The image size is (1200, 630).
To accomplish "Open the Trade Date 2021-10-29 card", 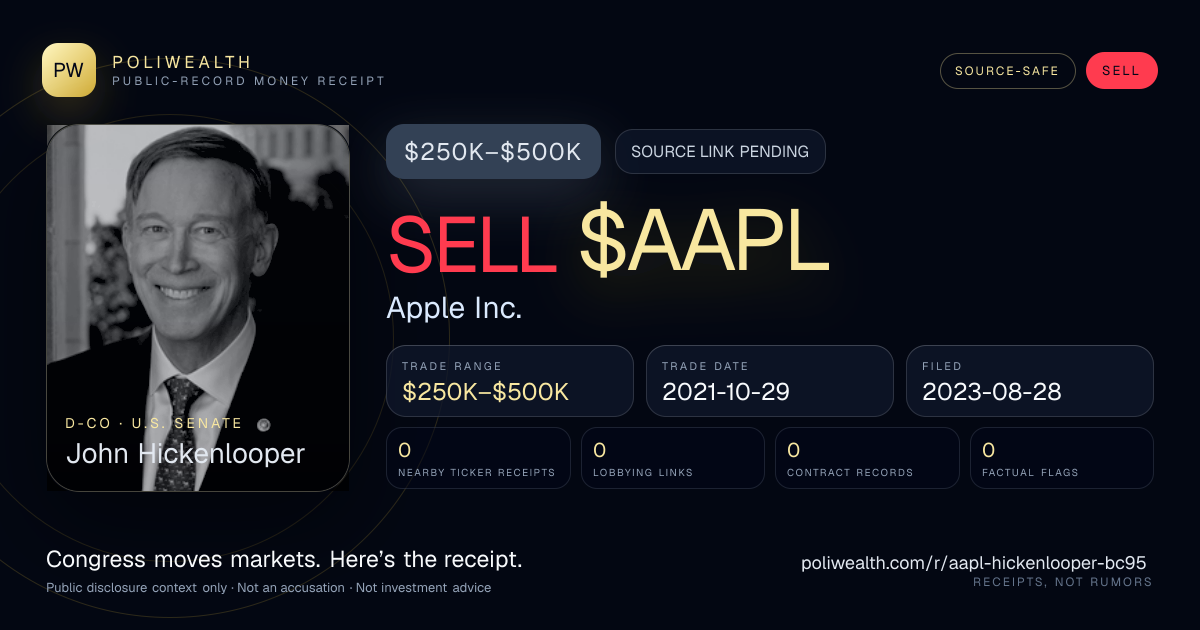I will click(x=770, y=381).
